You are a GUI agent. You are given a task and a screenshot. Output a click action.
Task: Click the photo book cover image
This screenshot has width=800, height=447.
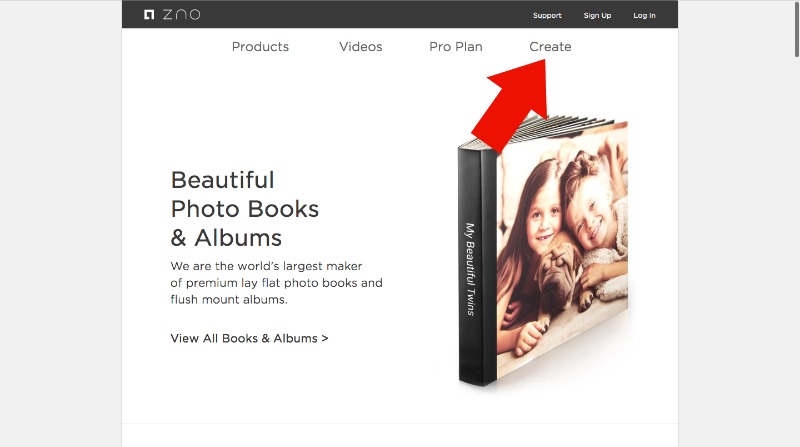tap(562, 250)
